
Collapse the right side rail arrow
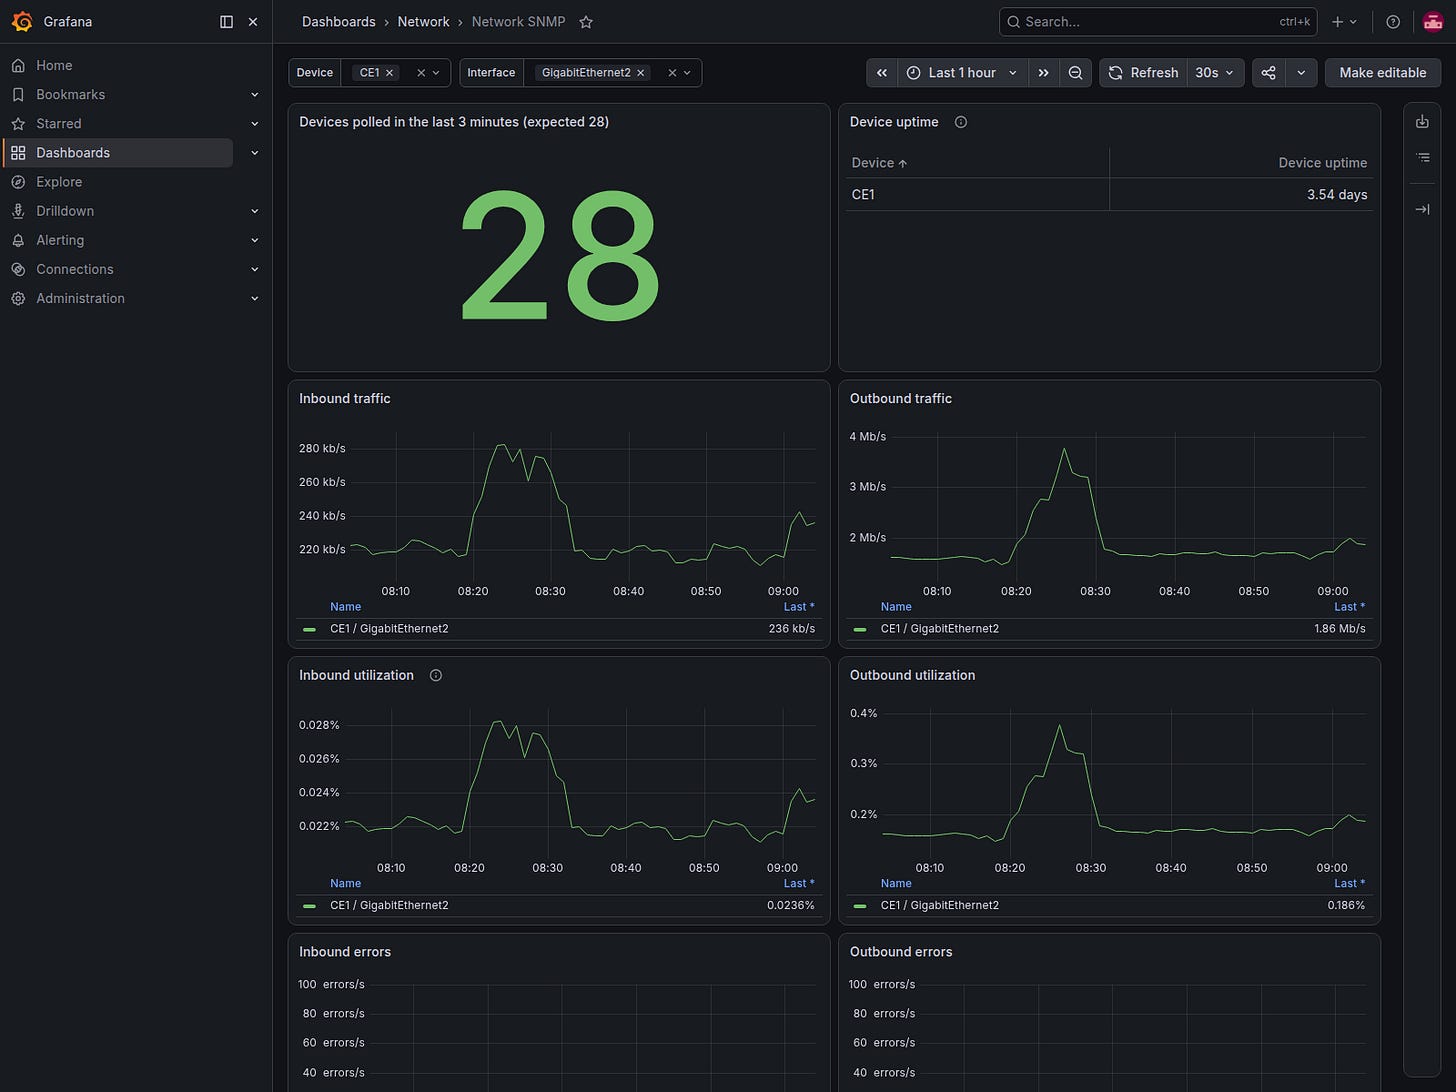pyautogui.click(x=1422, y=209)
